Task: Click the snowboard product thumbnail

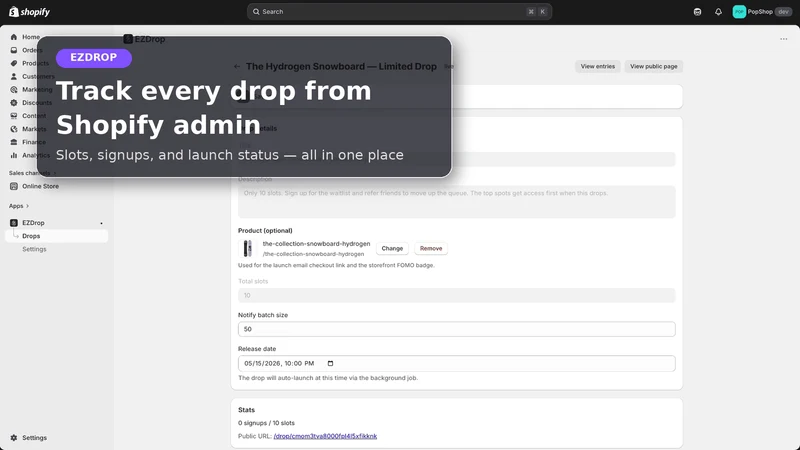Action: [x=247, y=248]
